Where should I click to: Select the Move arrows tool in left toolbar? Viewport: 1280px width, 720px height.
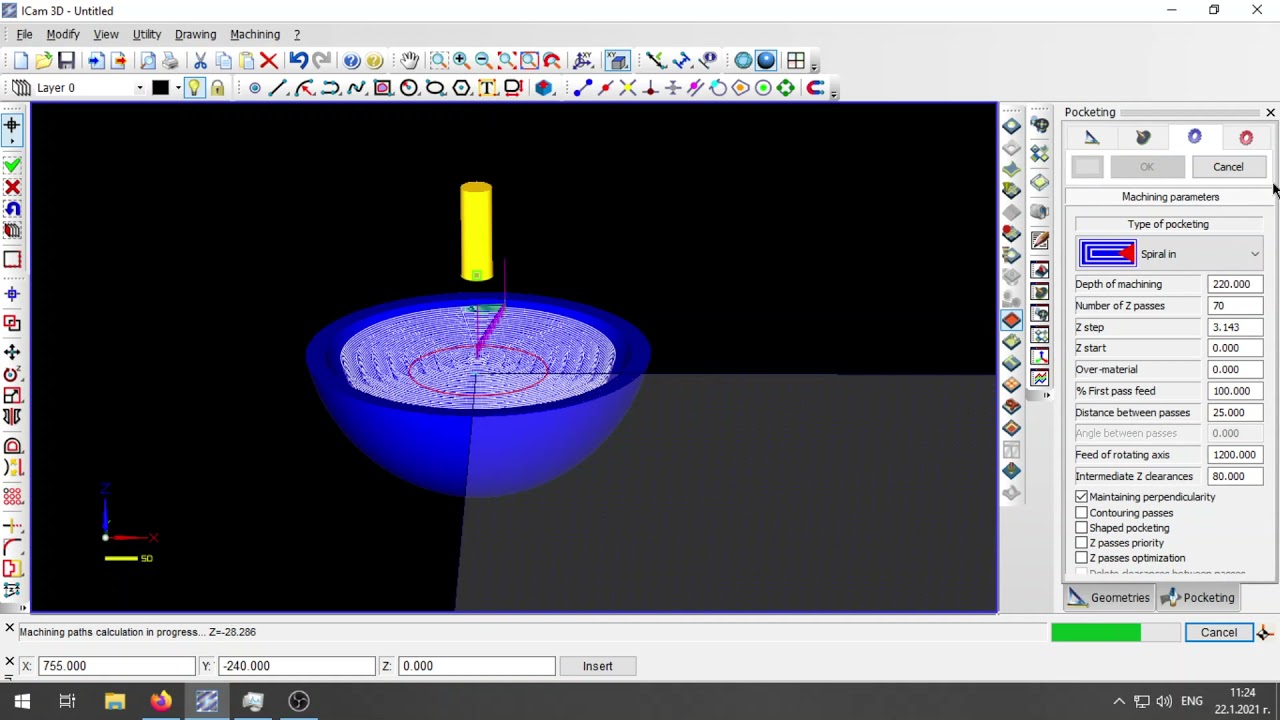(12, 352)
